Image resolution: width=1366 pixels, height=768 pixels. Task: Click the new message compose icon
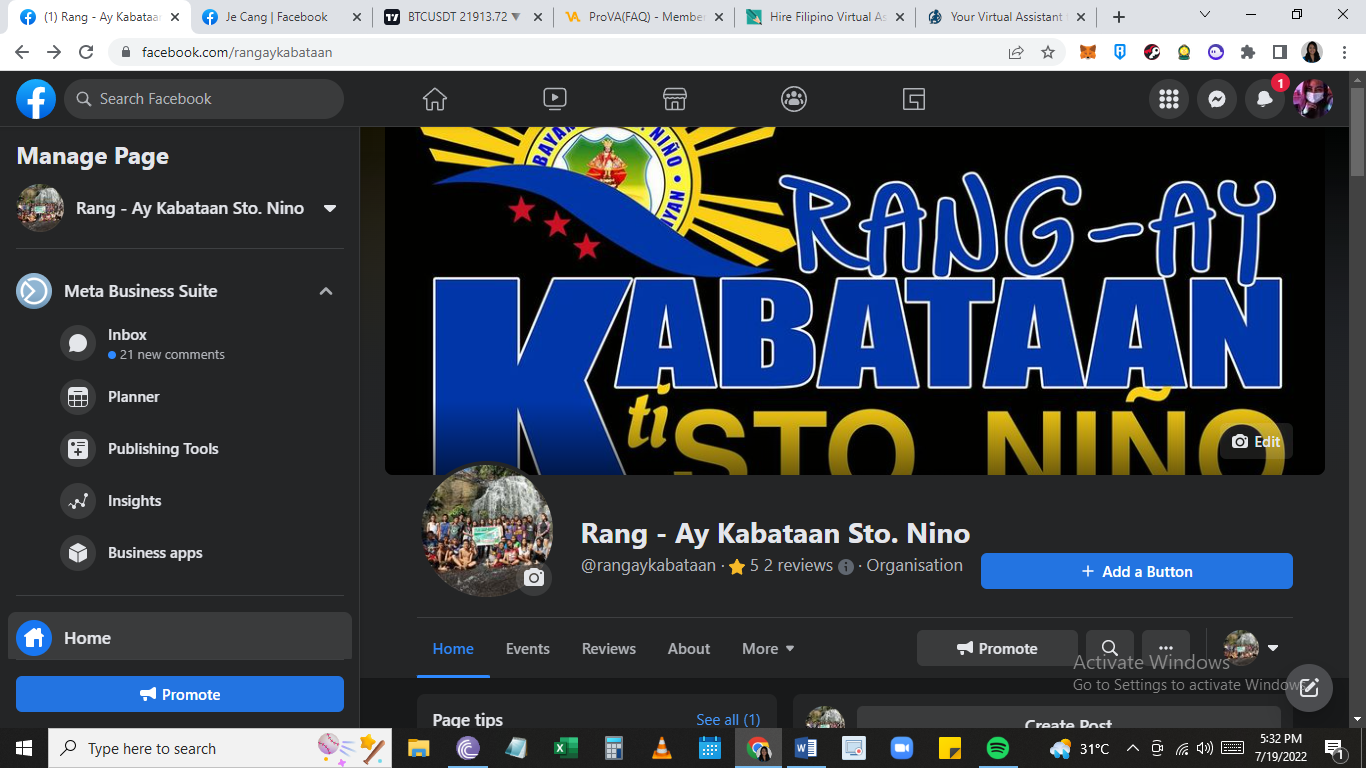click(1309, 688)
